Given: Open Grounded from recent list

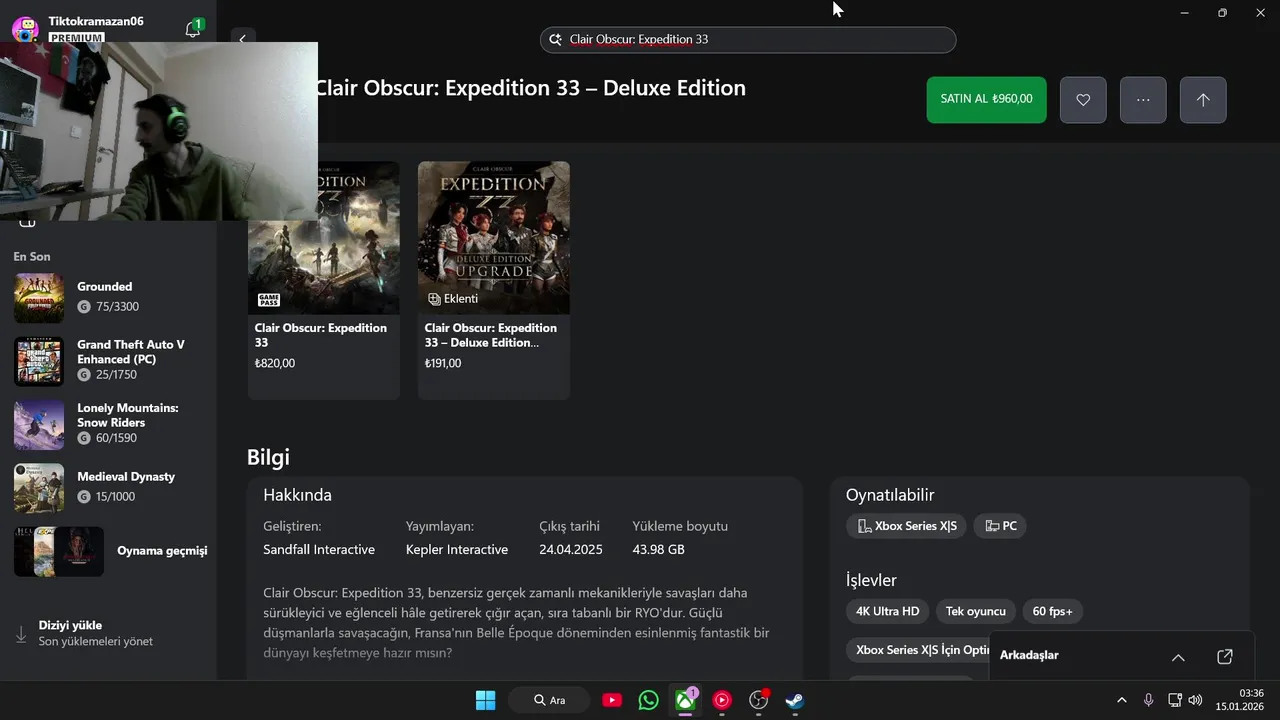Looking at the screenshot, I should pyautogui.click(x=108, y=297).
